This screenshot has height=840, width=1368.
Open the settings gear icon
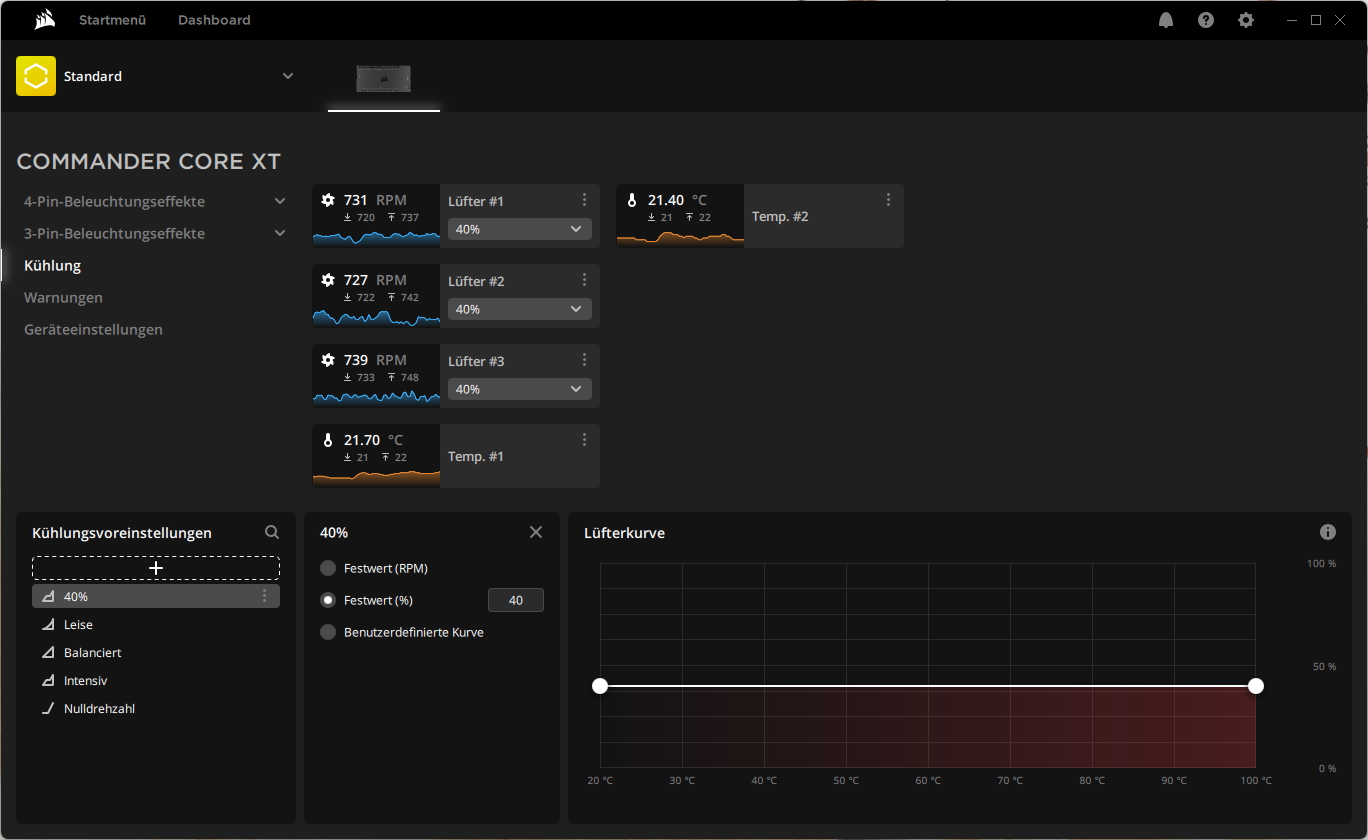coord(1246,20)
